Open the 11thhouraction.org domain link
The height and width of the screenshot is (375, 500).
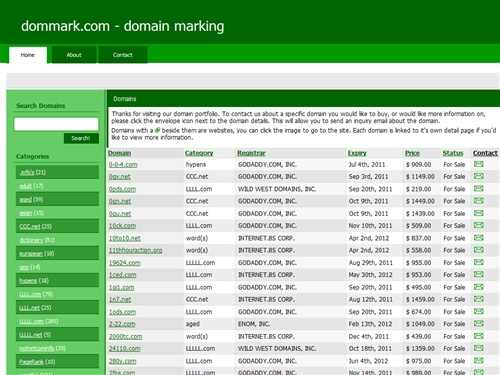(x=135, y=250)
